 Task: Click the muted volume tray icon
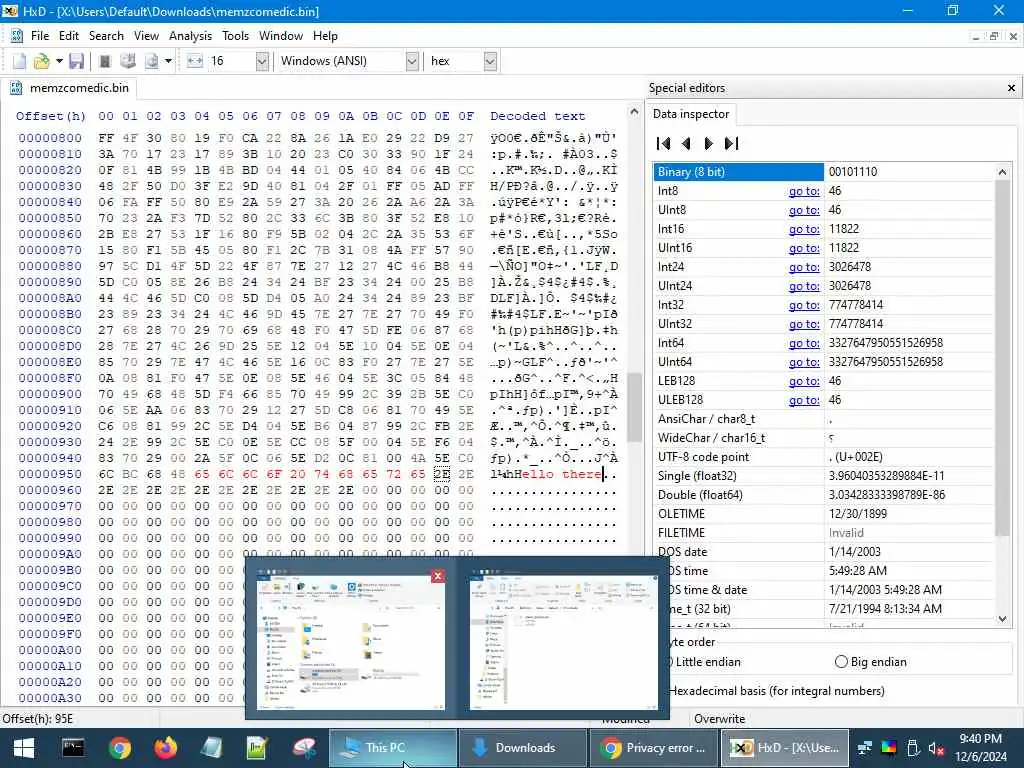click(936, 748)
